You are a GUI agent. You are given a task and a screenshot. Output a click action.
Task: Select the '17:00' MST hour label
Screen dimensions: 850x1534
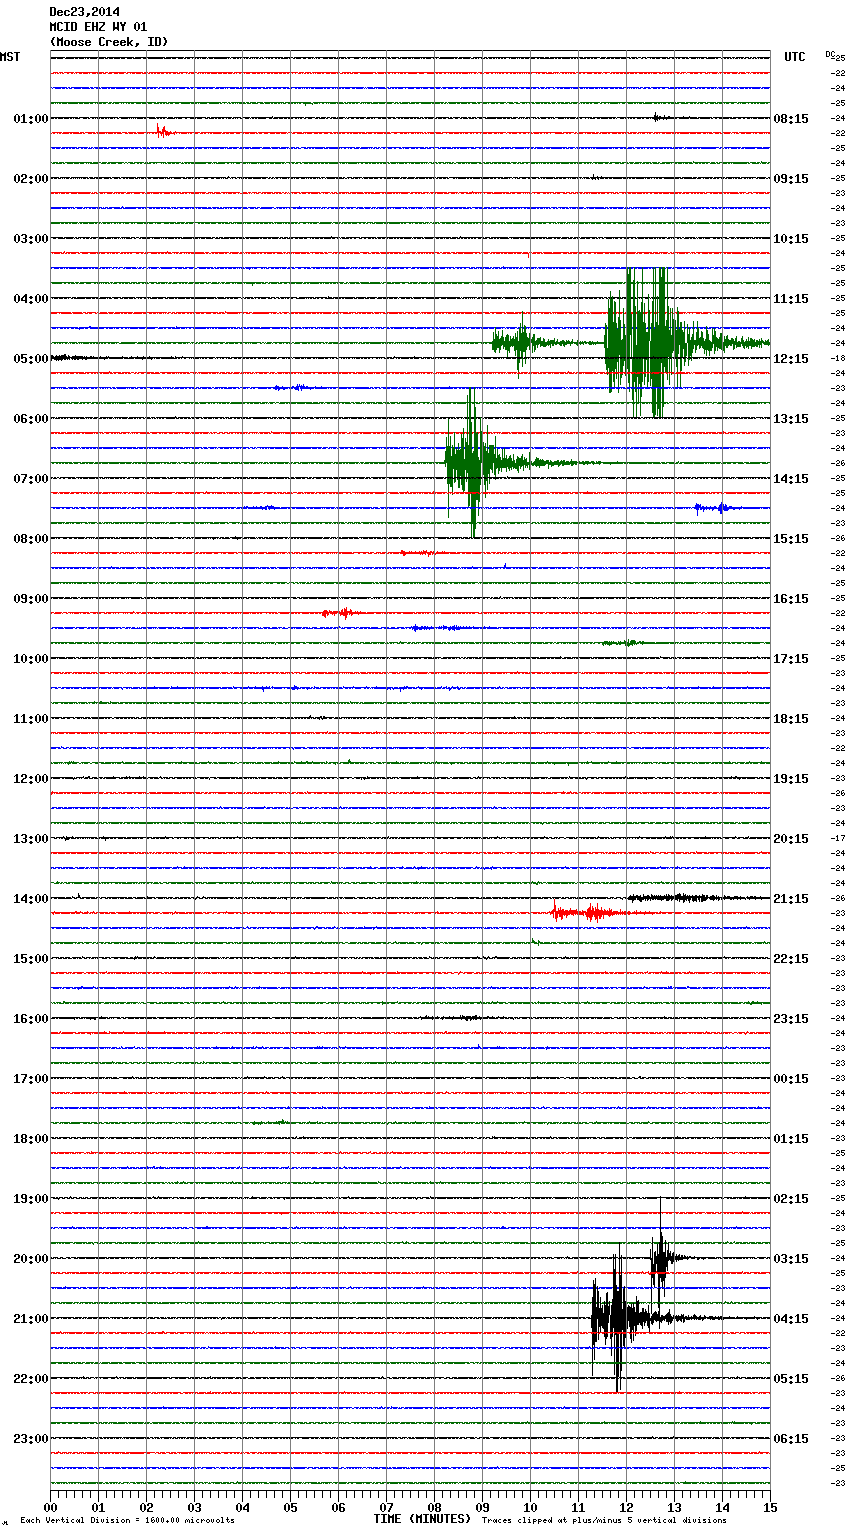coord(31,1079)
